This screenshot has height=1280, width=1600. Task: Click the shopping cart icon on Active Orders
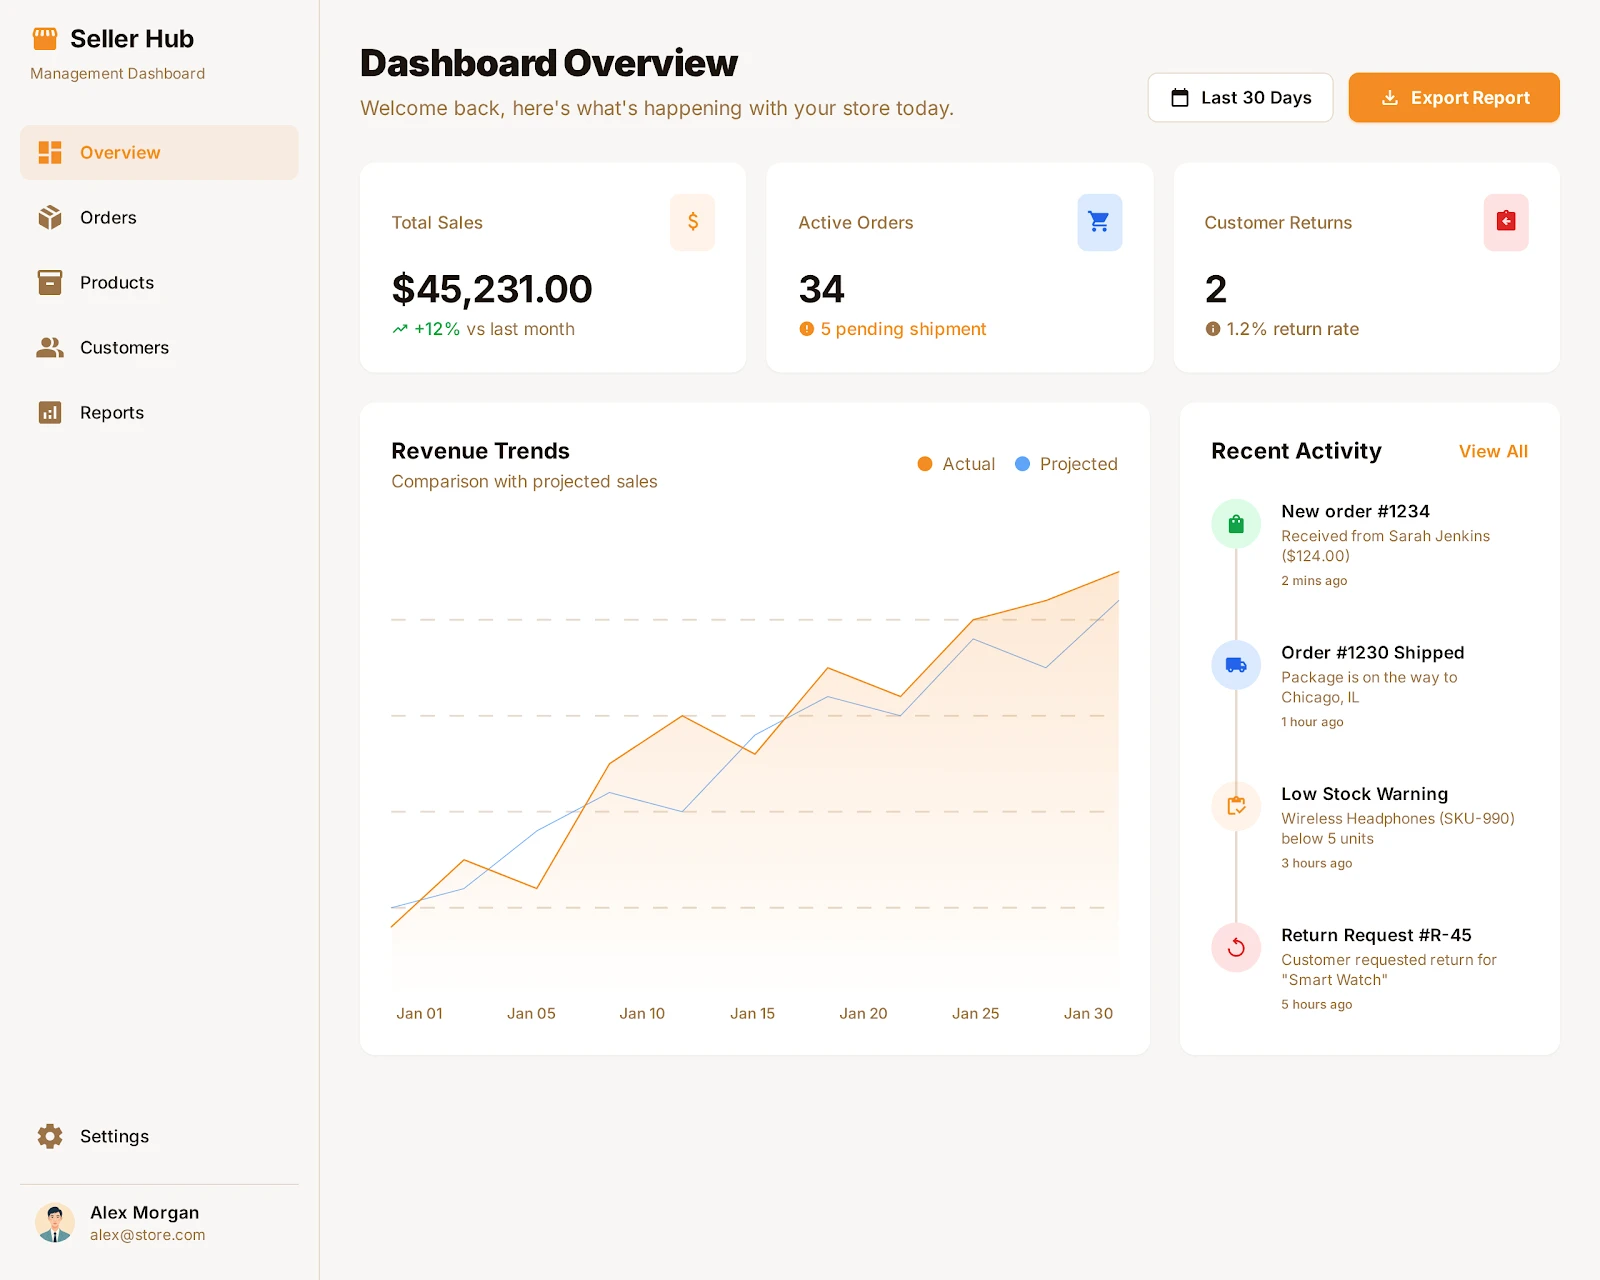[1099, 222]
